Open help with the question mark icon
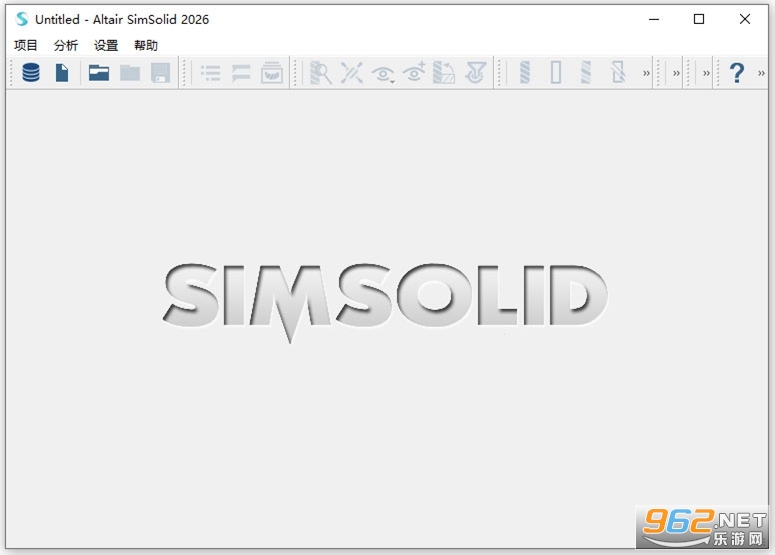This screenshot has height=555, width=775. click(736, 73)
